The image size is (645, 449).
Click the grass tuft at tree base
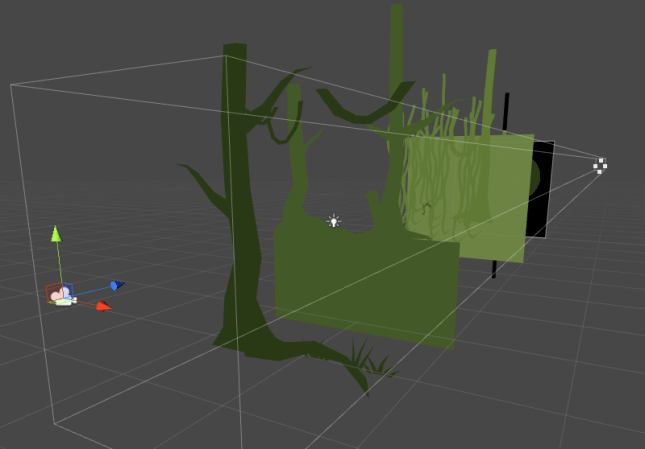click(x=372, y=360)
